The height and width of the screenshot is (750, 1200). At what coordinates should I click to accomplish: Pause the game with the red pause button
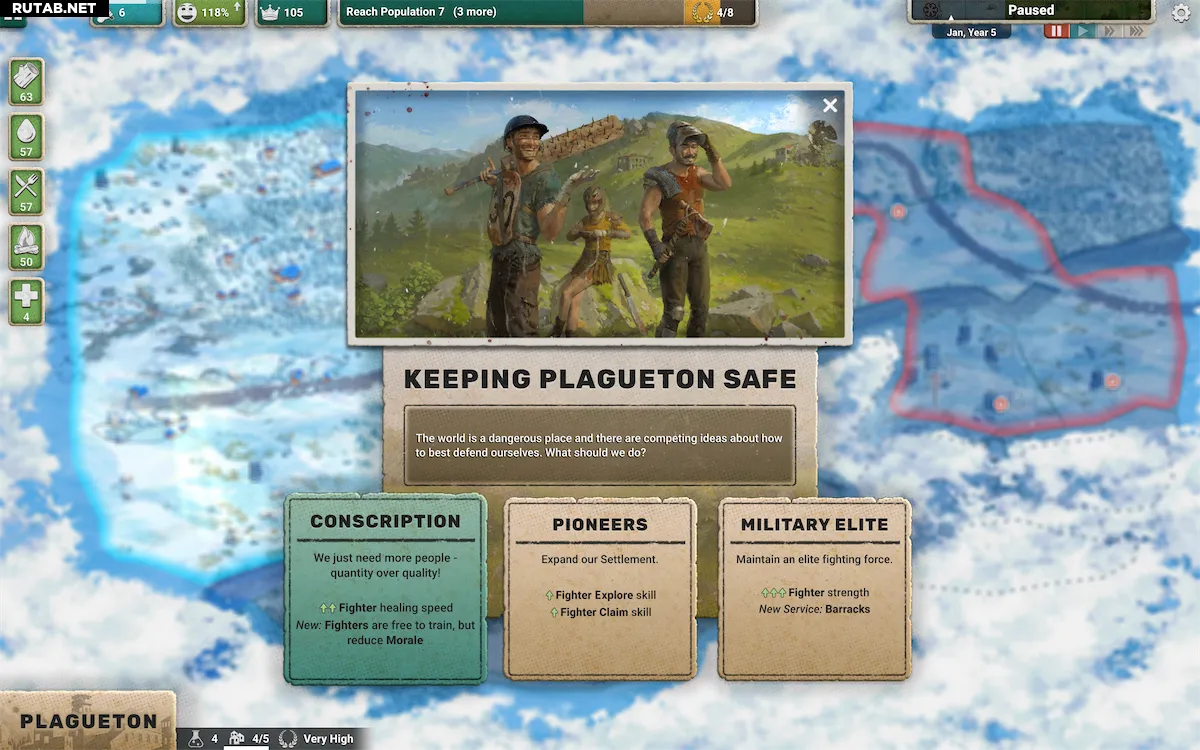point(1056,32)
